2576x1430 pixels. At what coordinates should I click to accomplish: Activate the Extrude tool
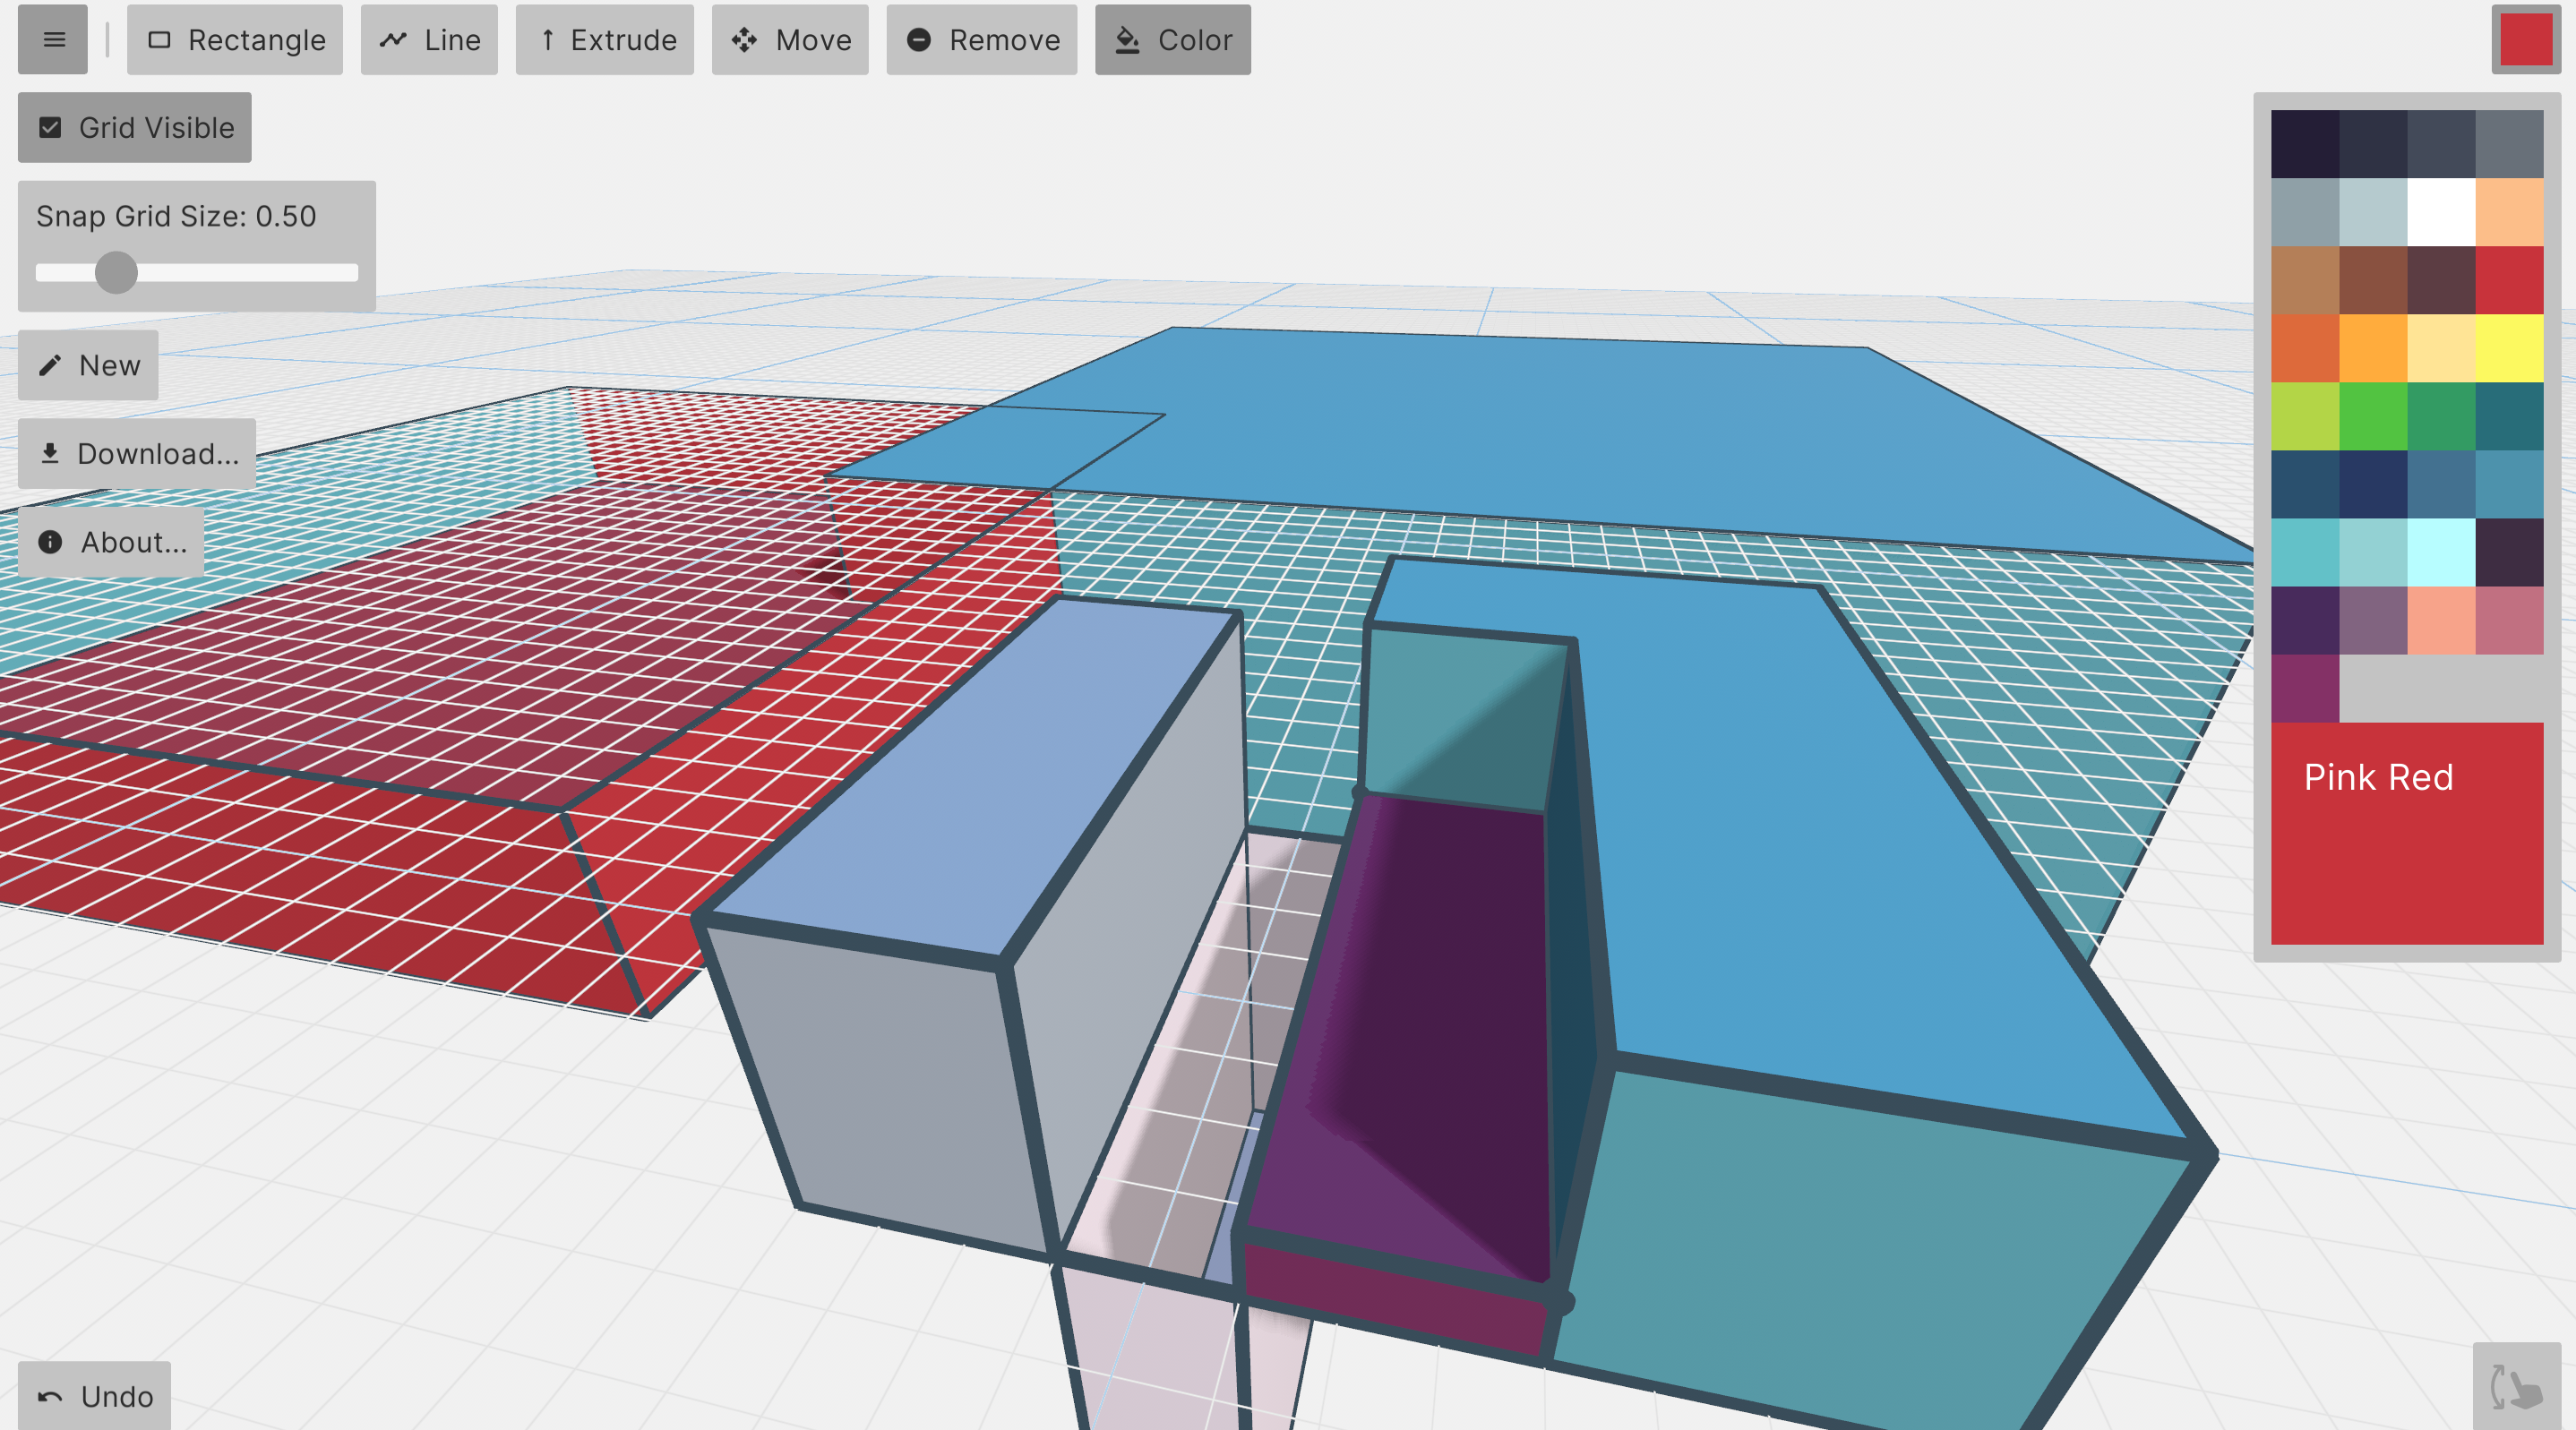605,39
